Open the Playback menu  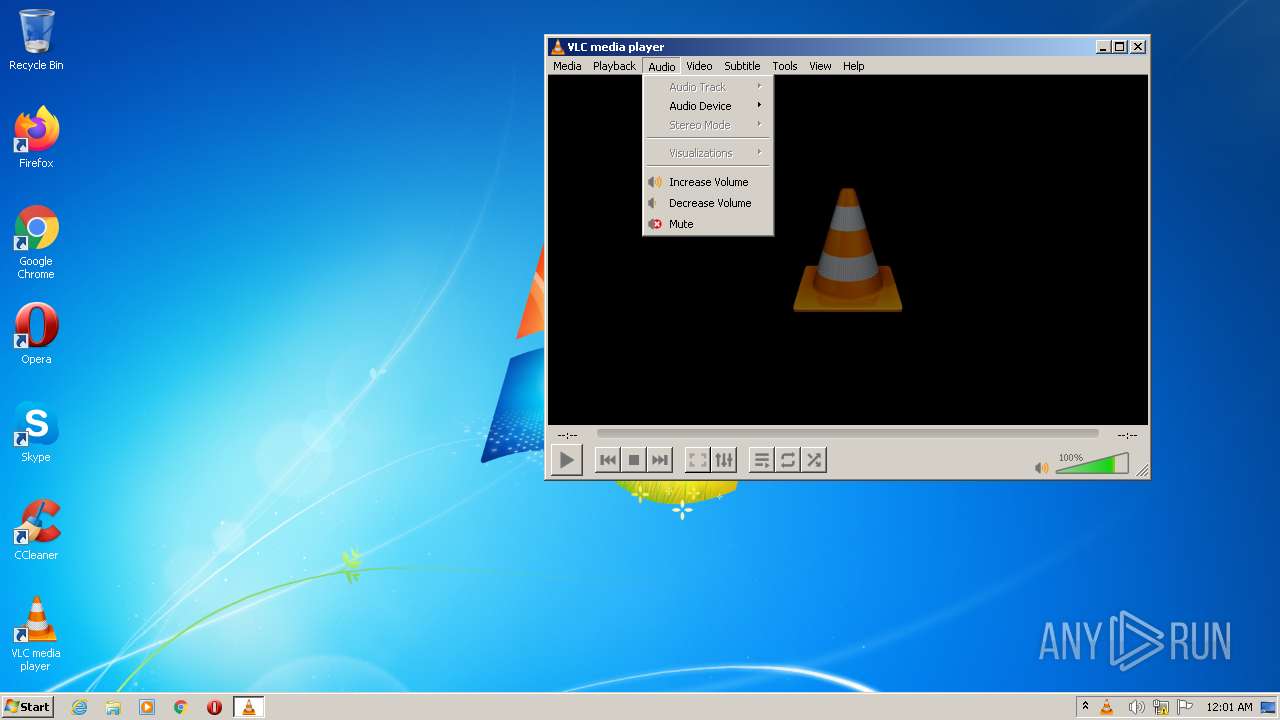(x=614, y=66)
